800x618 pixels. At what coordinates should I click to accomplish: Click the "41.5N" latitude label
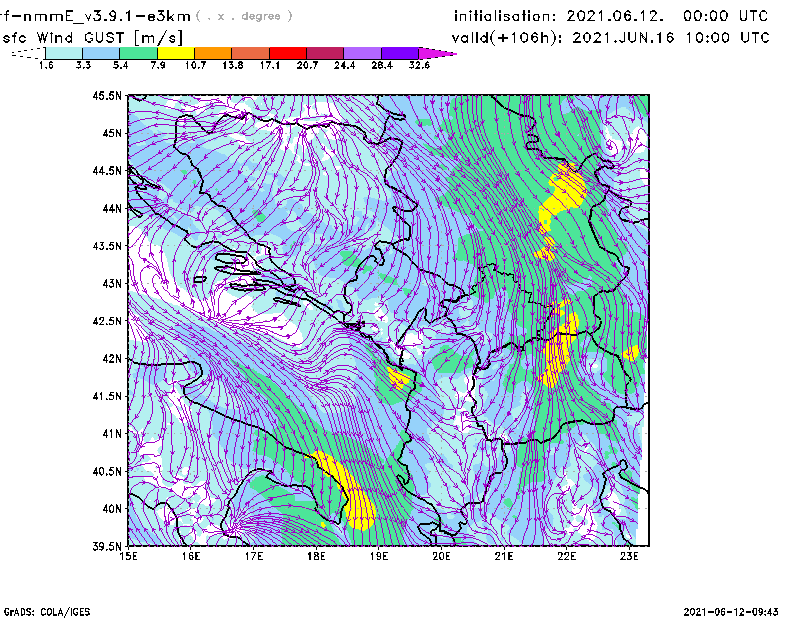(x=107, y=396)
